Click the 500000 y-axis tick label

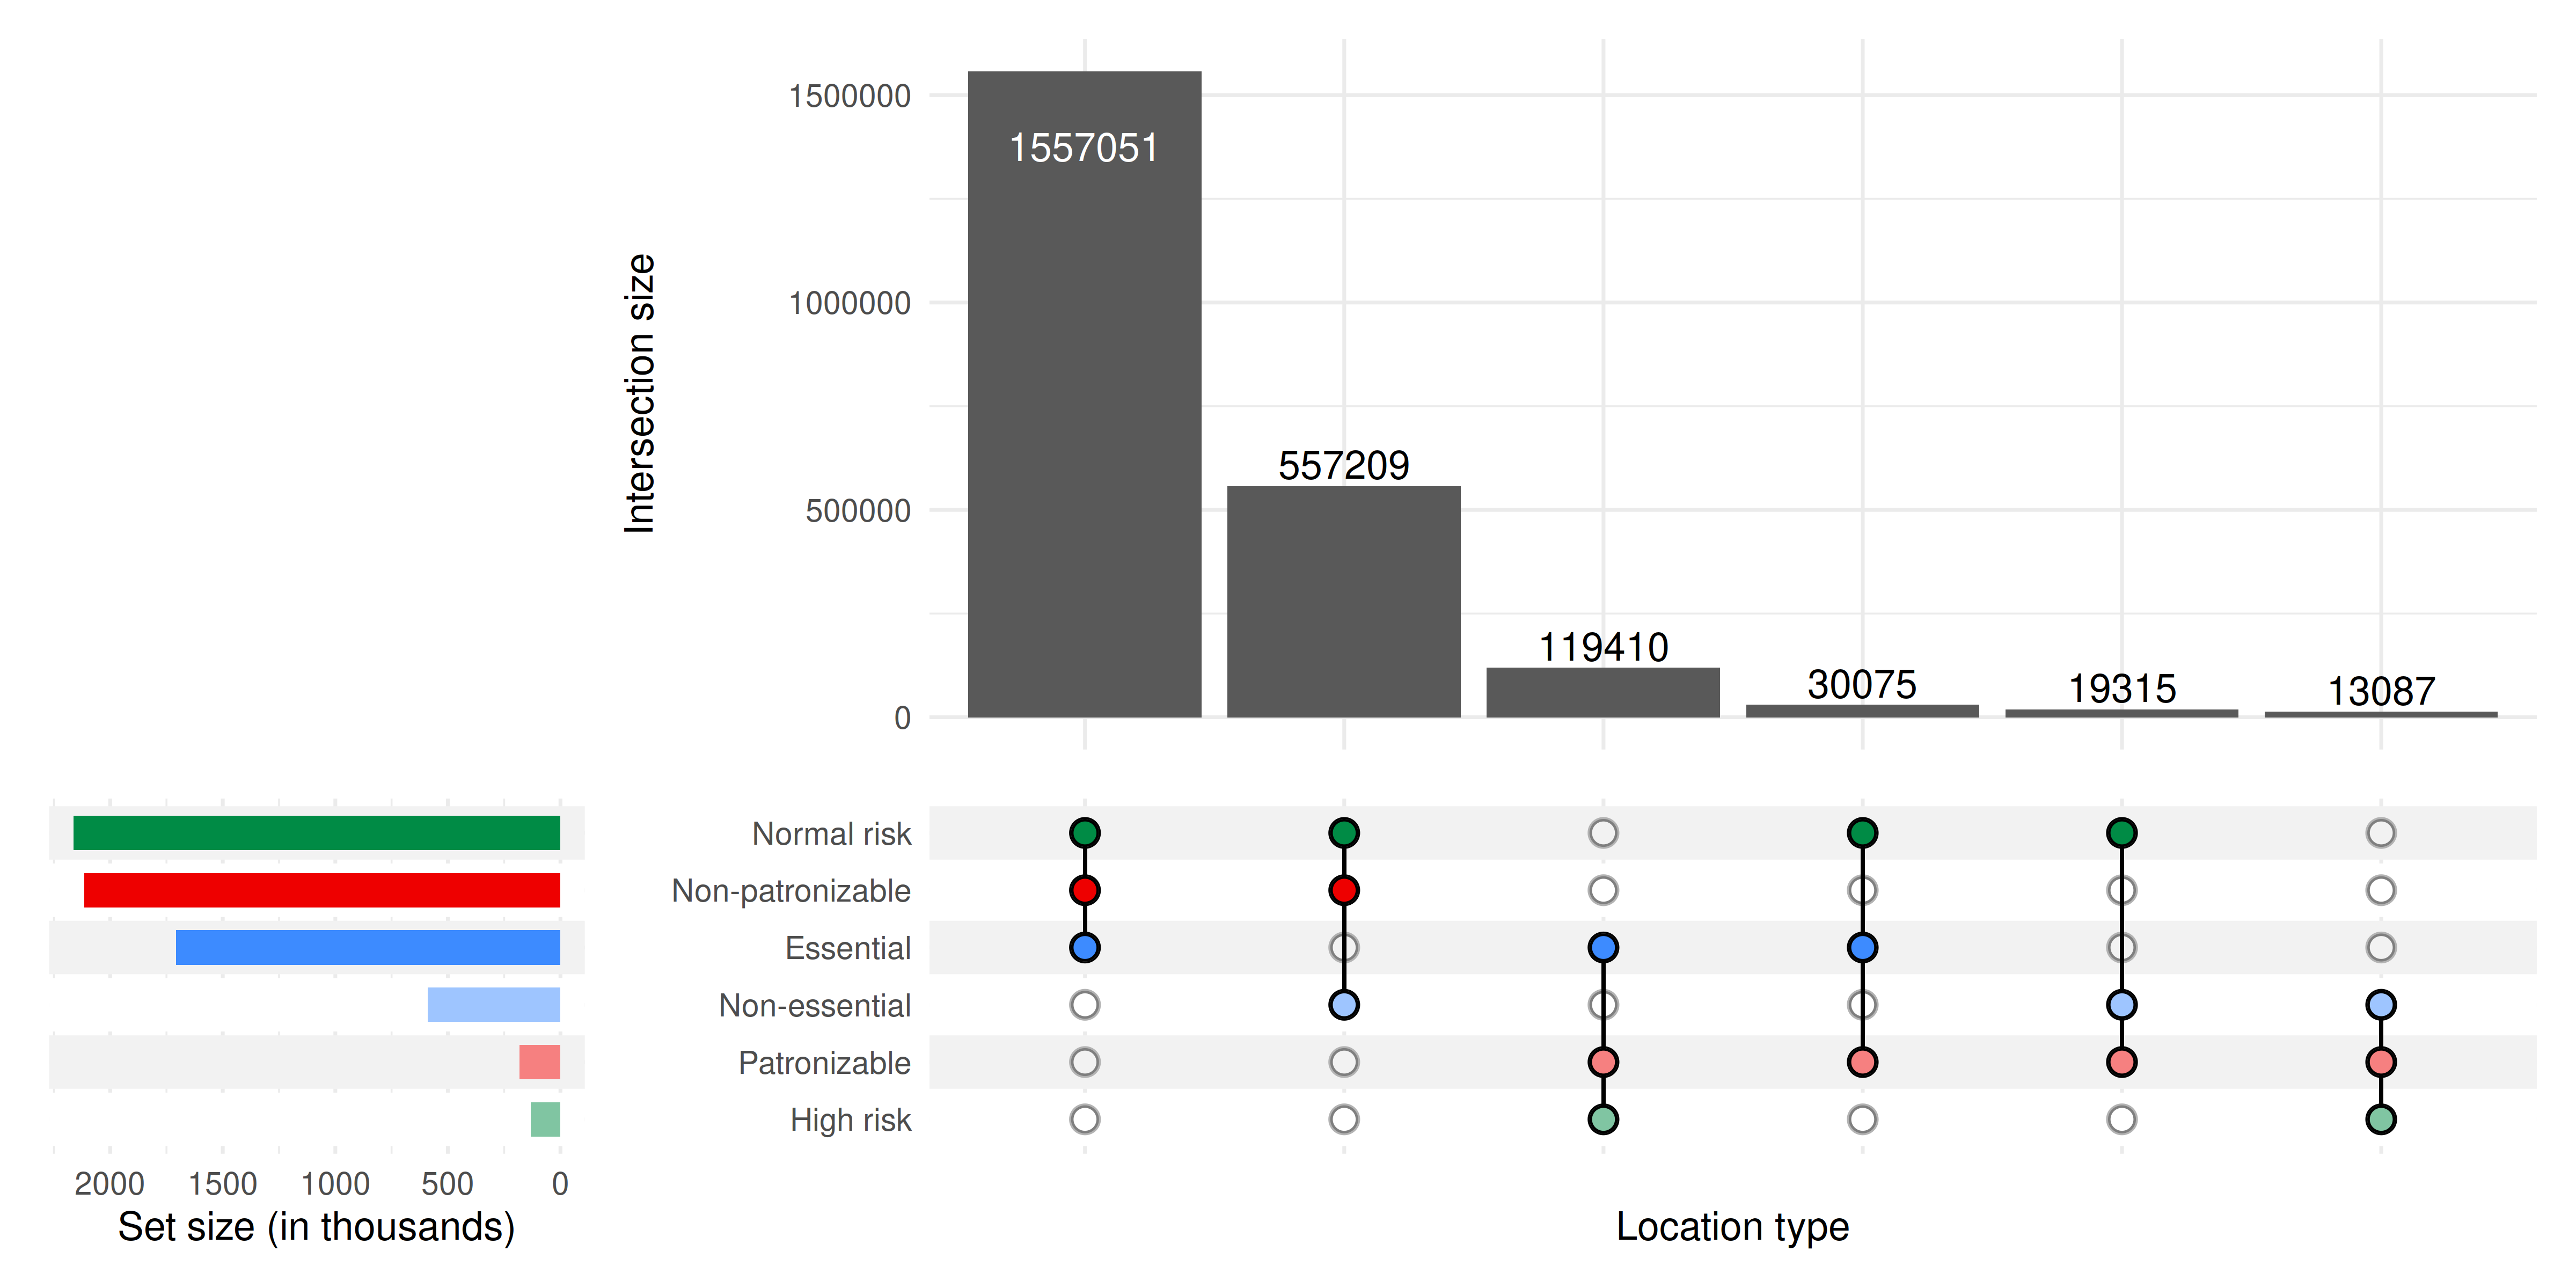[x=858, y=511]
